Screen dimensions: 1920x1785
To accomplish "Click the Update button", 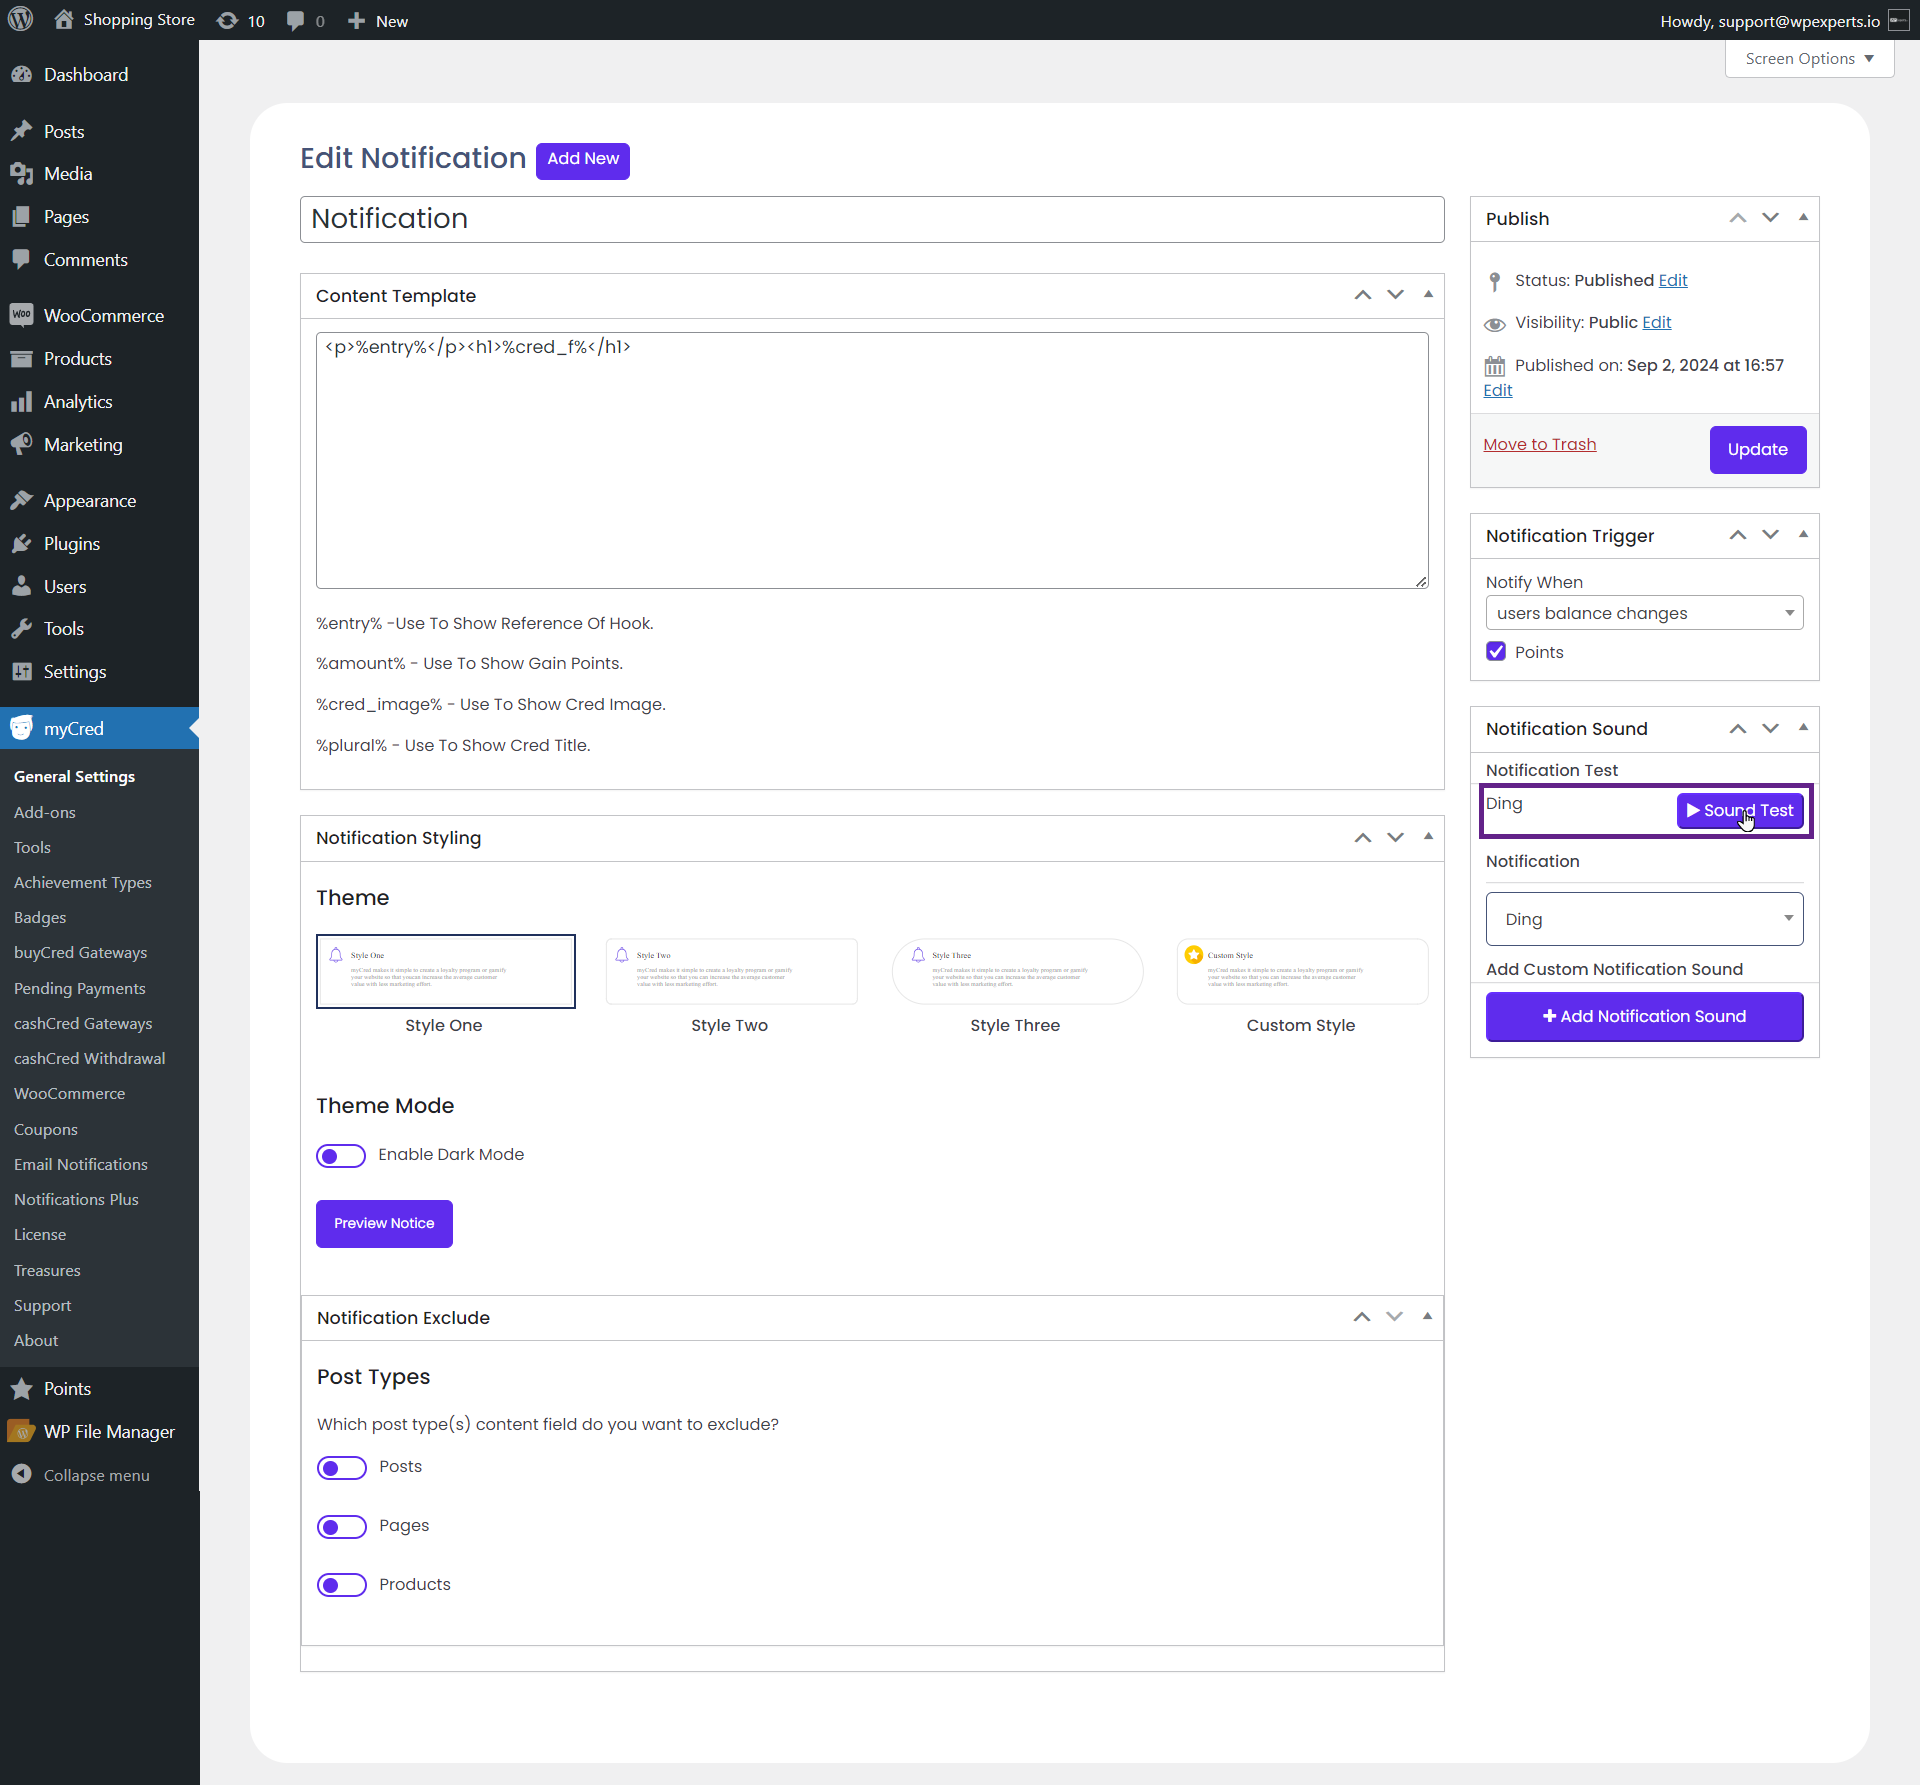I will [x=1757, y=449].
